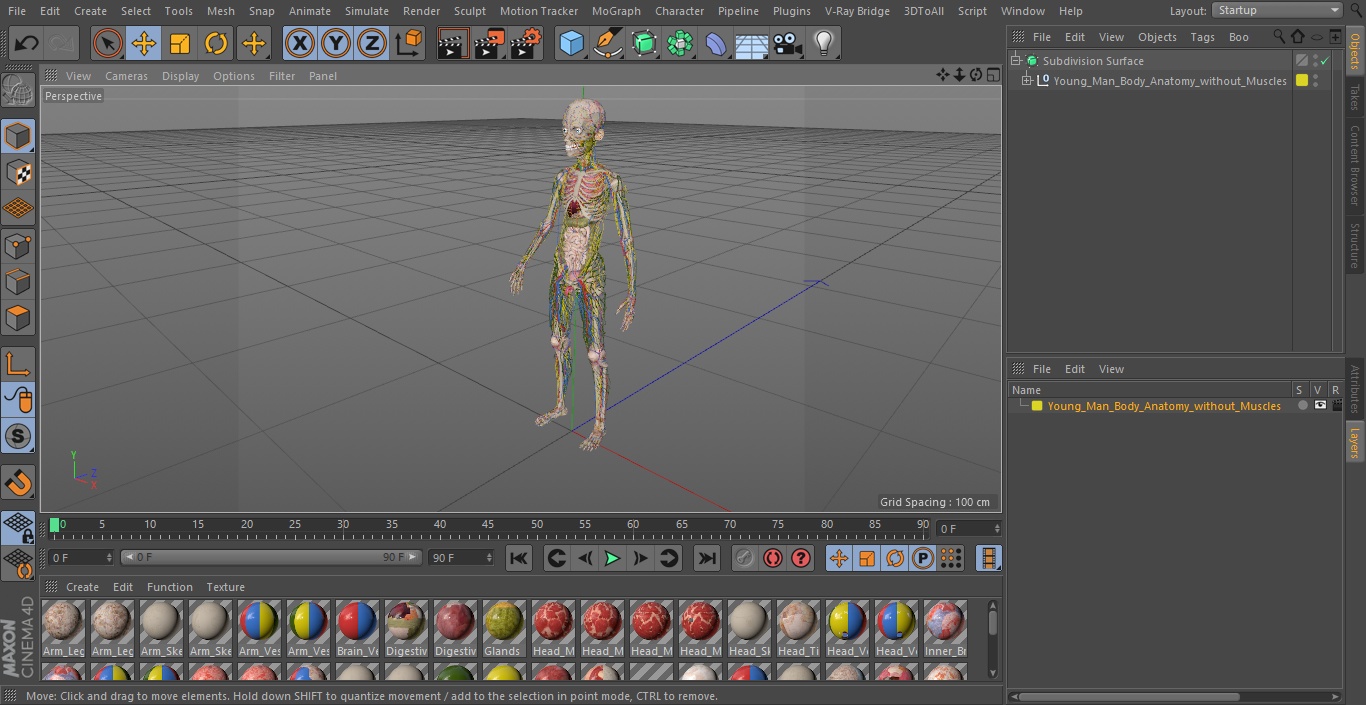
Task: Open the Render Settings icon
Action: tap(526, 43)
